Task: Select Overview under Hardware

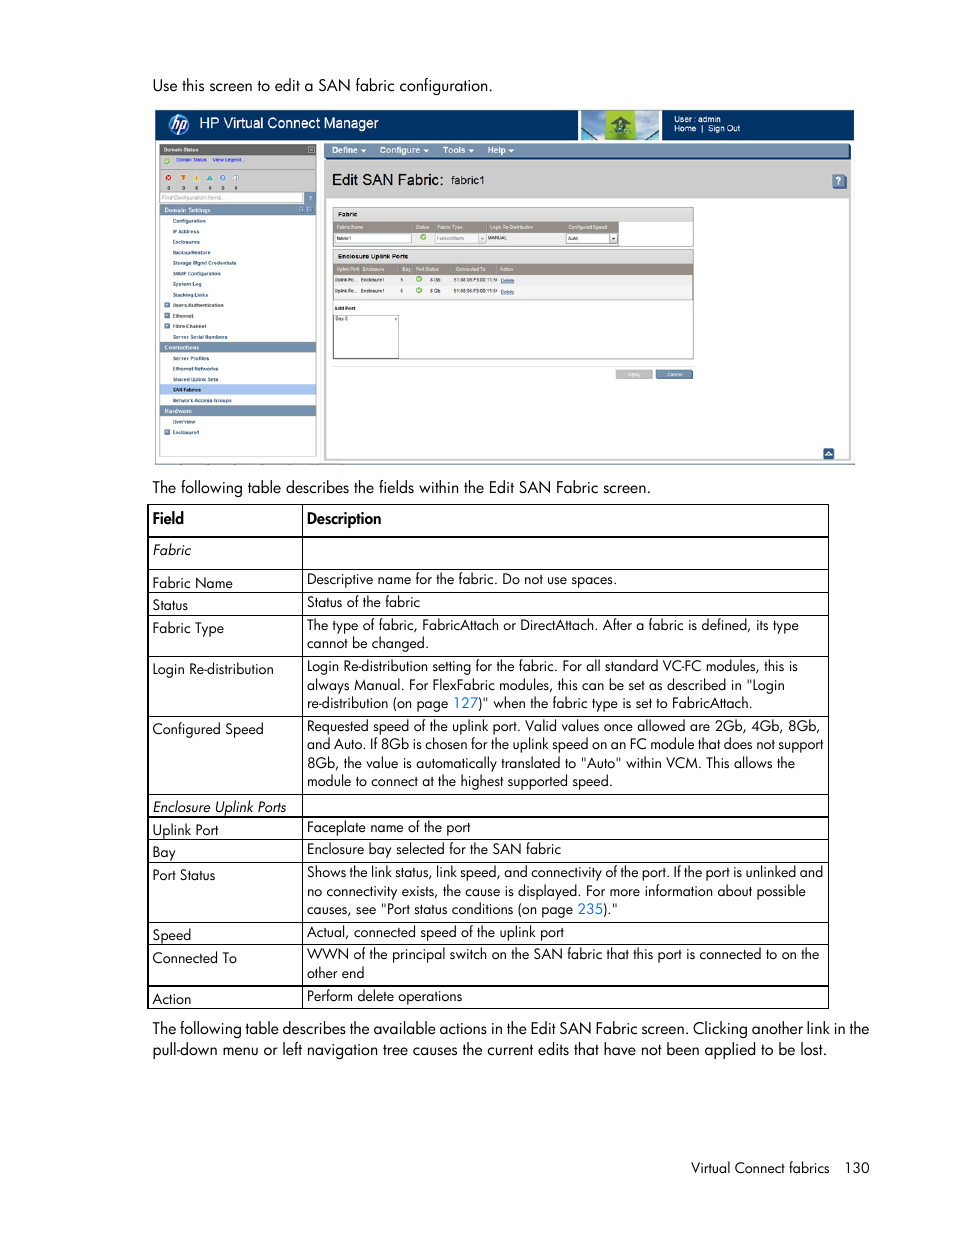Action: pyautogui.click(x=184, y=422)
